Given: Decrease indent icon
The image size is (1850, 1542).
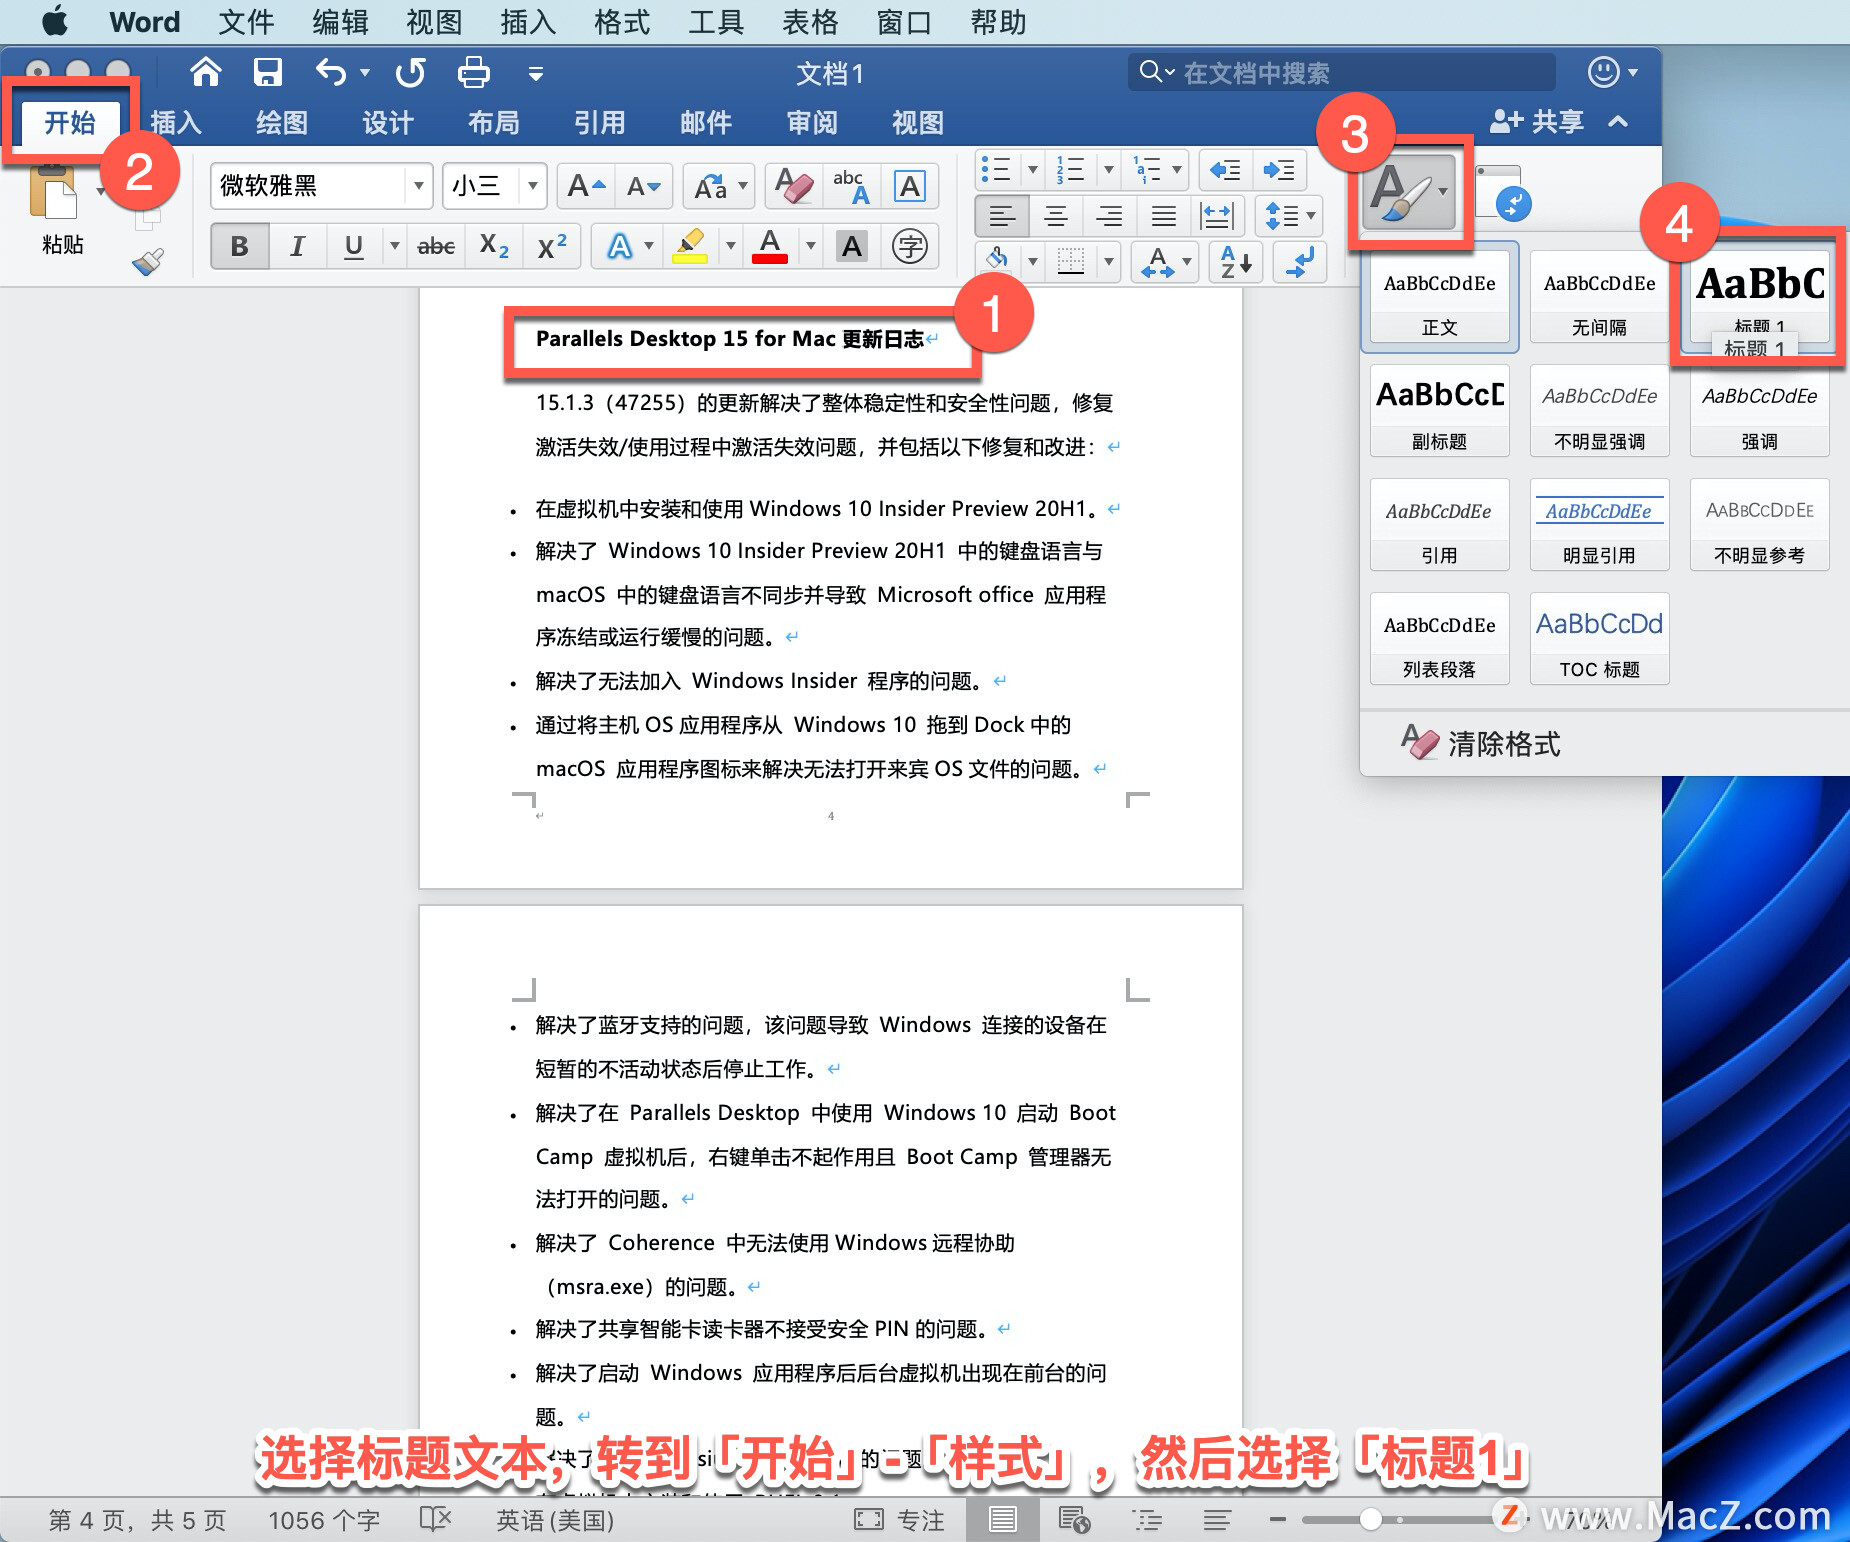Looking at the screenshot, I should (1225, 170).
